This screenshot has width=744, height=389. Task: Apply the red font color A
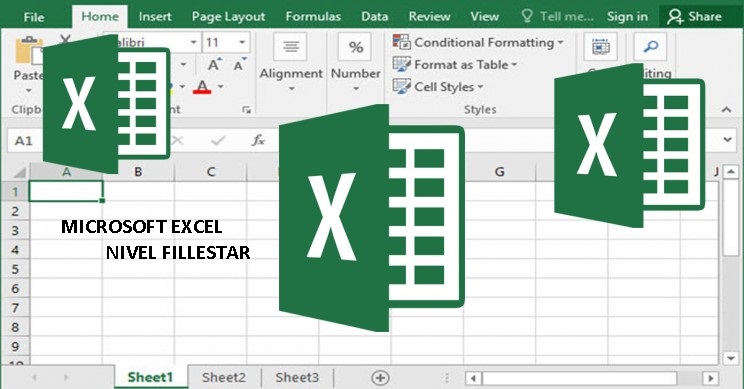202,87
